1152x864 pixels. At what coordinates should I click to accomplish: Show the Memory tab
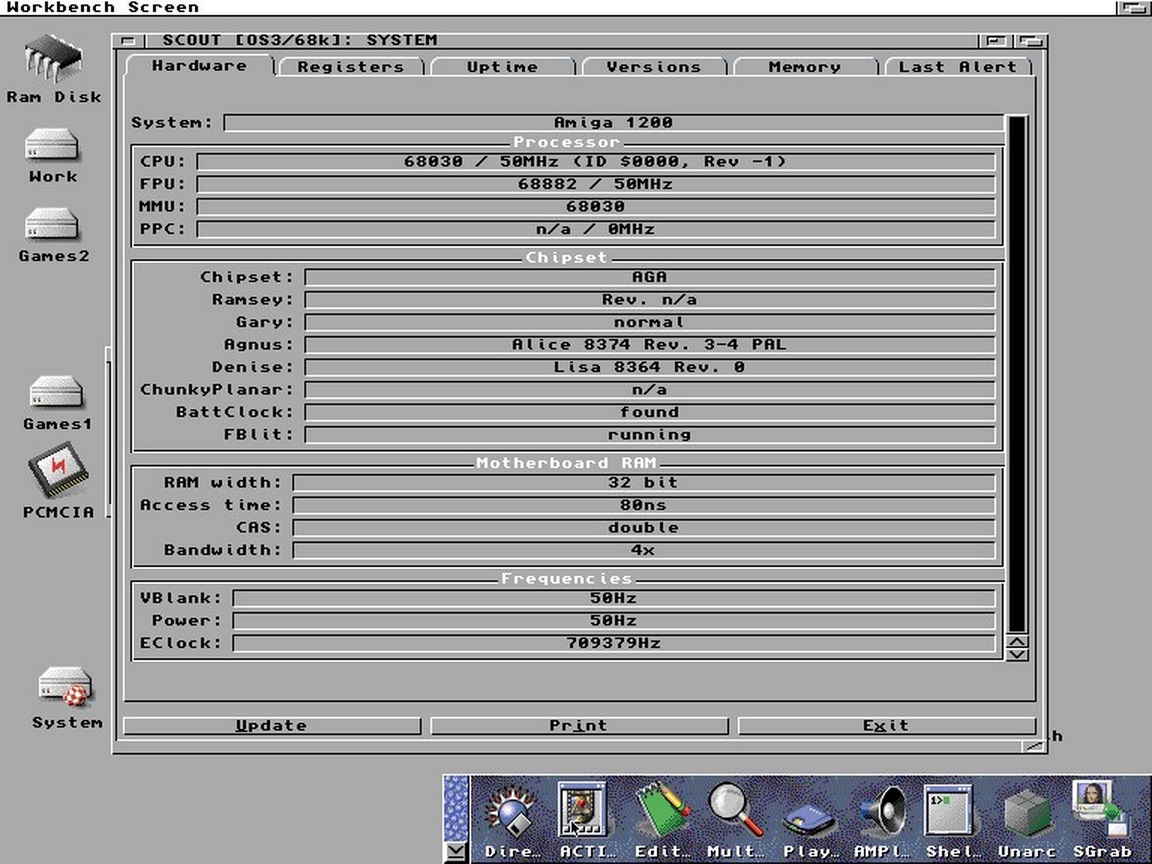pos(805,67)
